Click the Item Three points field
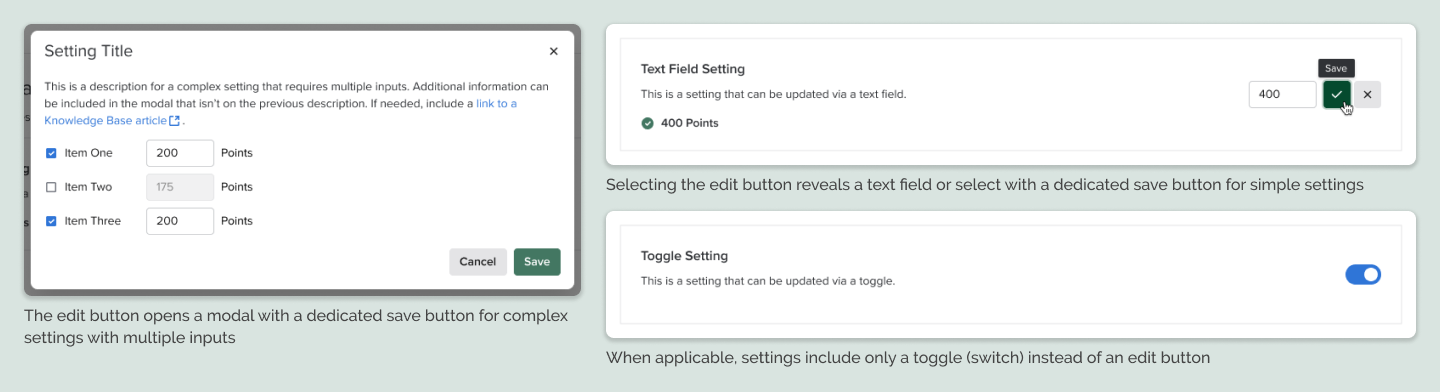 (180, 221)
